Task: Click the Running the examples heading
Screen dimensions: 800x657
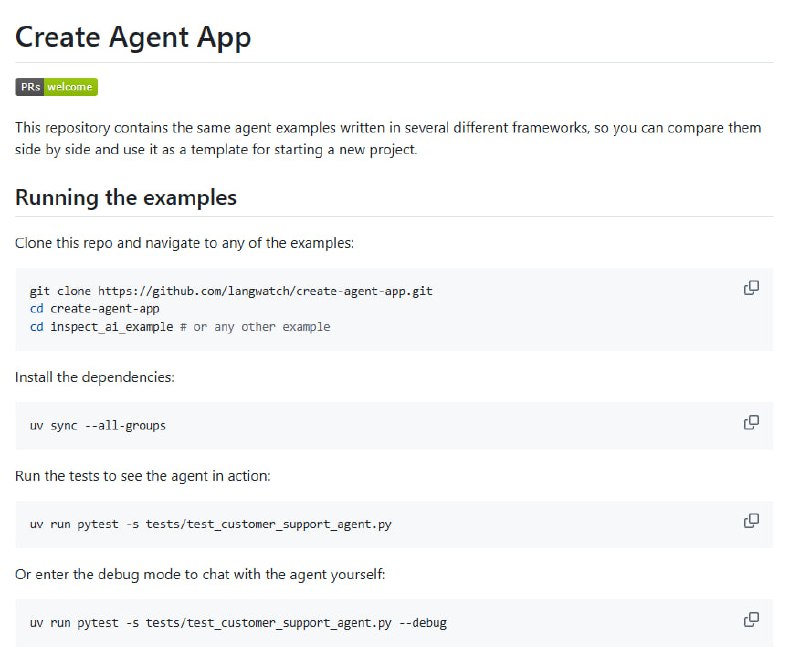Action: point(125,197)
